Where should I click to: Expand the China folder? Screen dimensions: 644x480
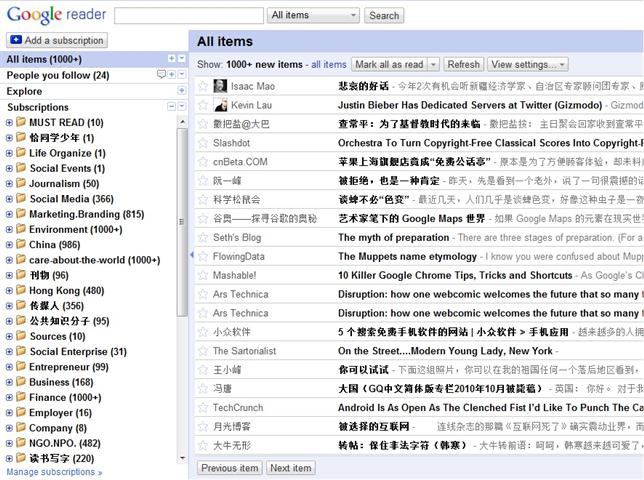[9, 245]
